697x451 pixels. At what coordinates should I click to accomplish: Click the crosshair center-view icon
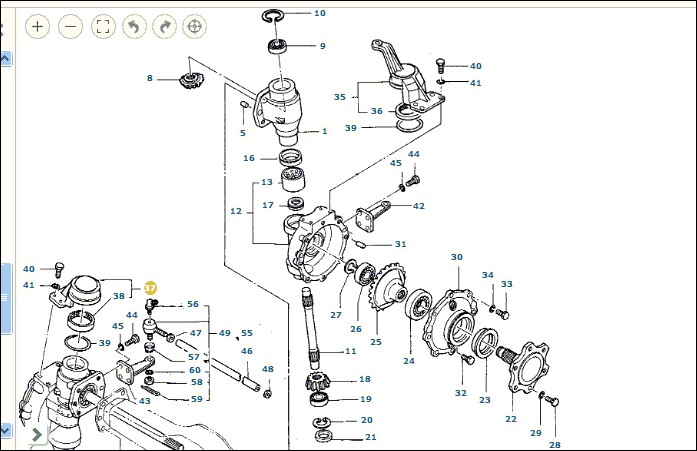195,27
